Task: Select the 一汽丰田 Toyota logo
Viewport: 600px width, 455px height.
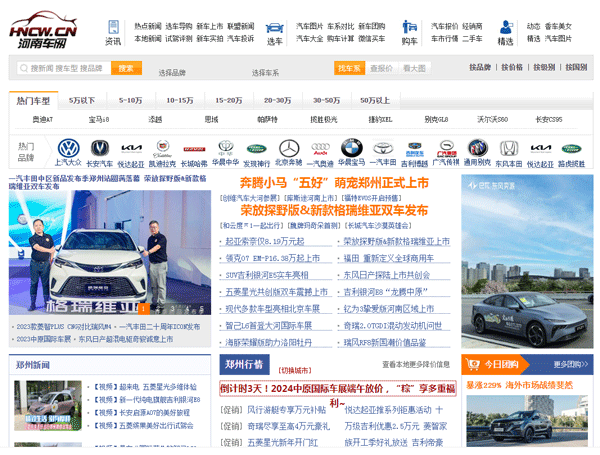Action: [x=383, y=148]
